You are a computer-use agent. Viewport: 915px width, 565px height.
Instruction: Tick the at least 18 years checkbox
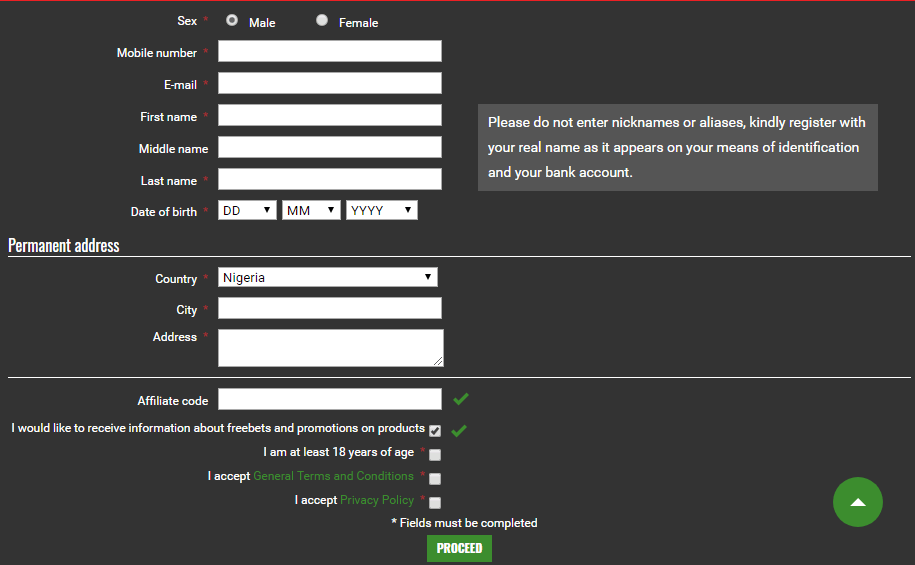pos(435,455)
